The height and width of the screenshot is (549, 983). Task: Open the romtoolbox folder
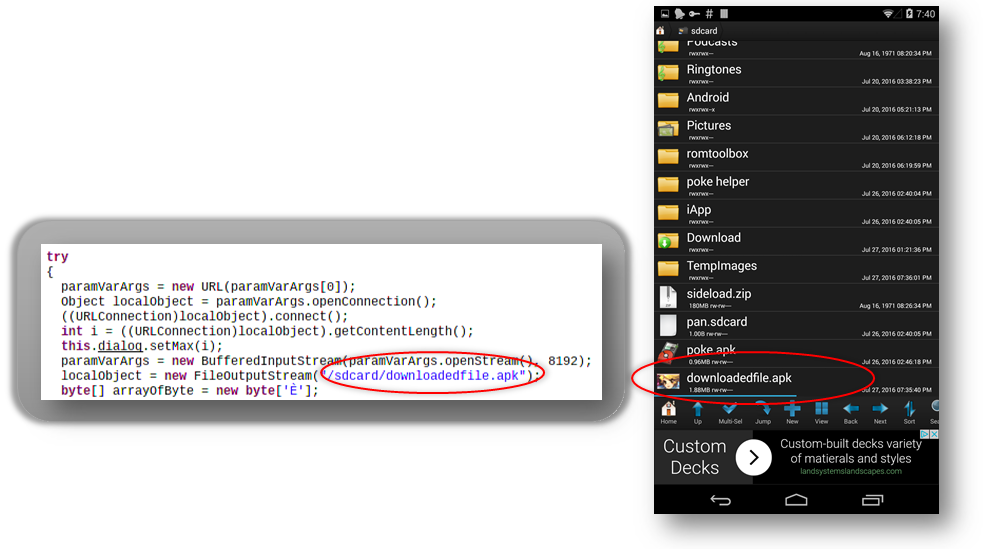tap(796, 158)
